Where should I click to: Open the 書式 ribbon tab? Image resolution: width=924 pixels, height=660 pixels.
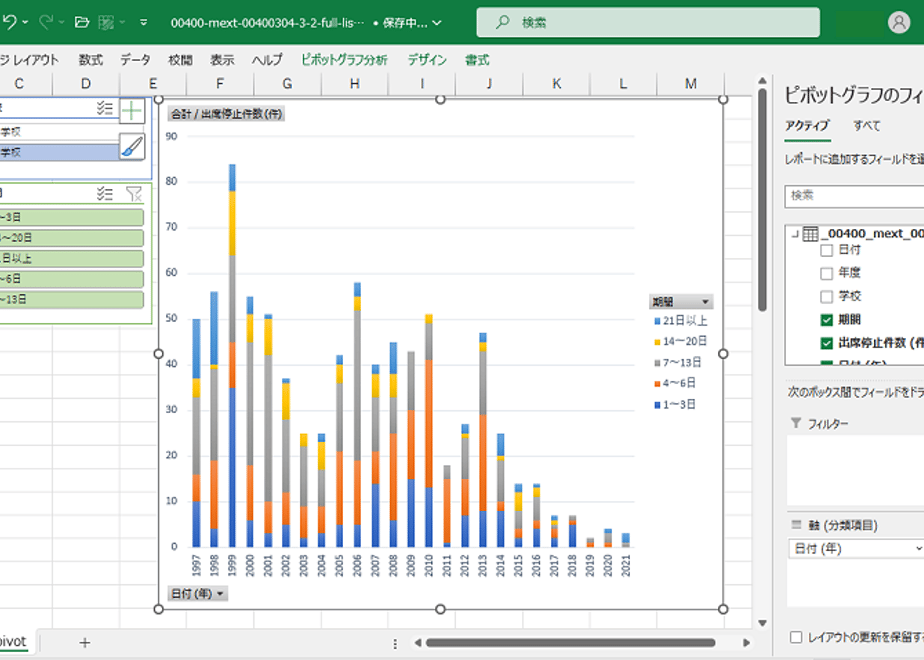(x=477, y=60)
